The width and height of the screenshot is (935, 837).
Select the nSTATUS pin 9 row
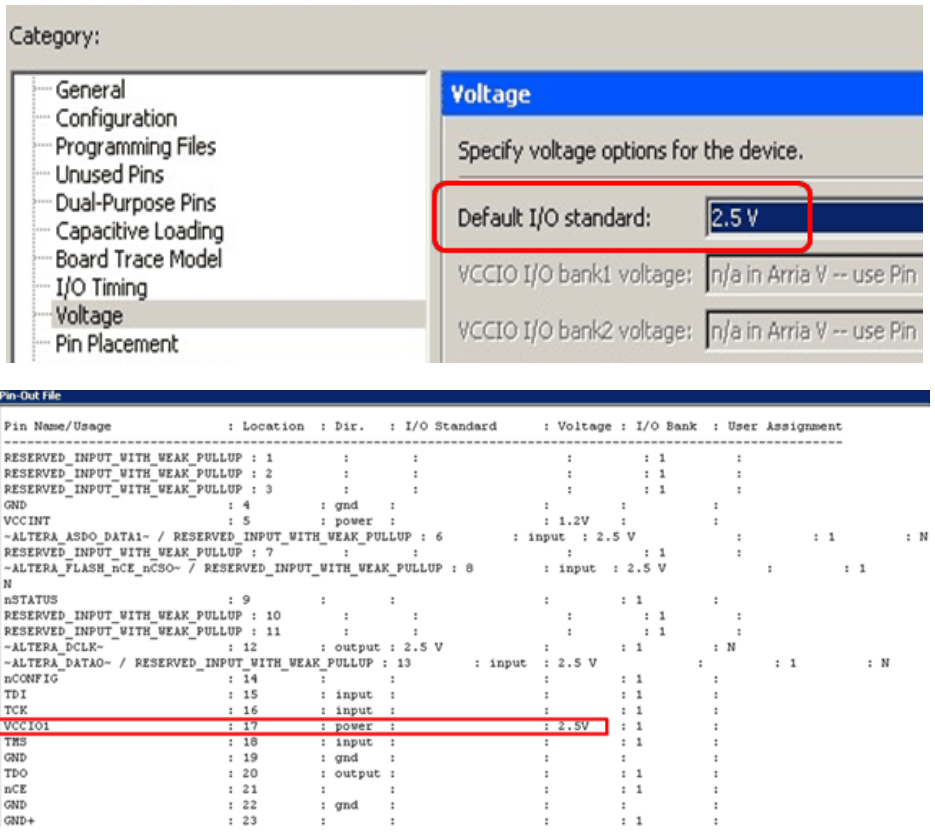tap(300, 599)
